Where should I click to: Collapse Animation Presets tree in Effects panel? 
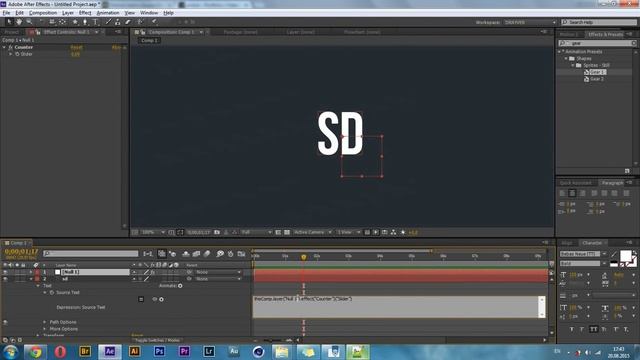click(560, 52)
